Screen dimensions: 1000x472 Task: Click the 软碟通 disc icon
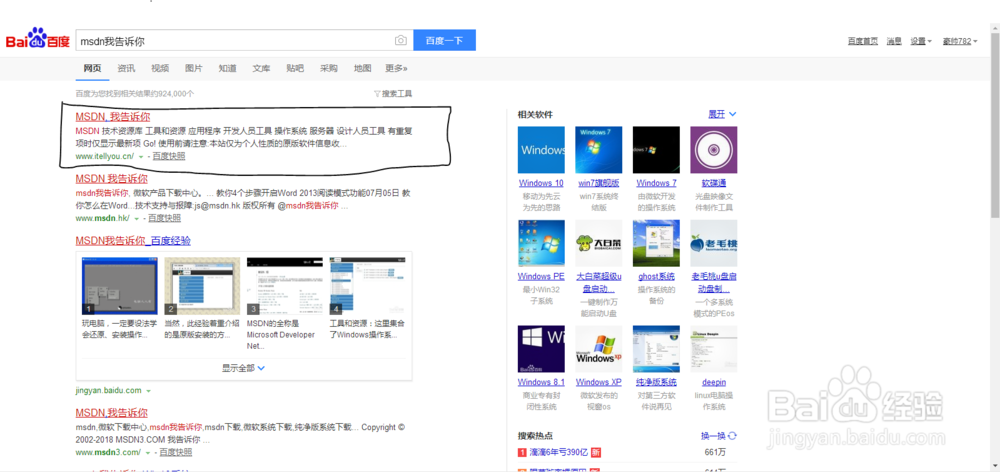click(714, 150)
